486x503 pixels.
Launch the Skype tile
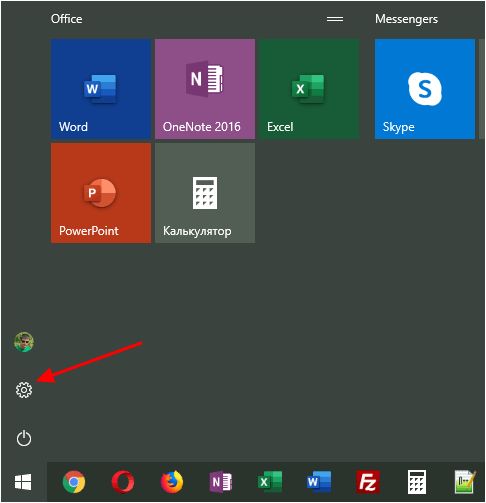[x=425, y=89]
